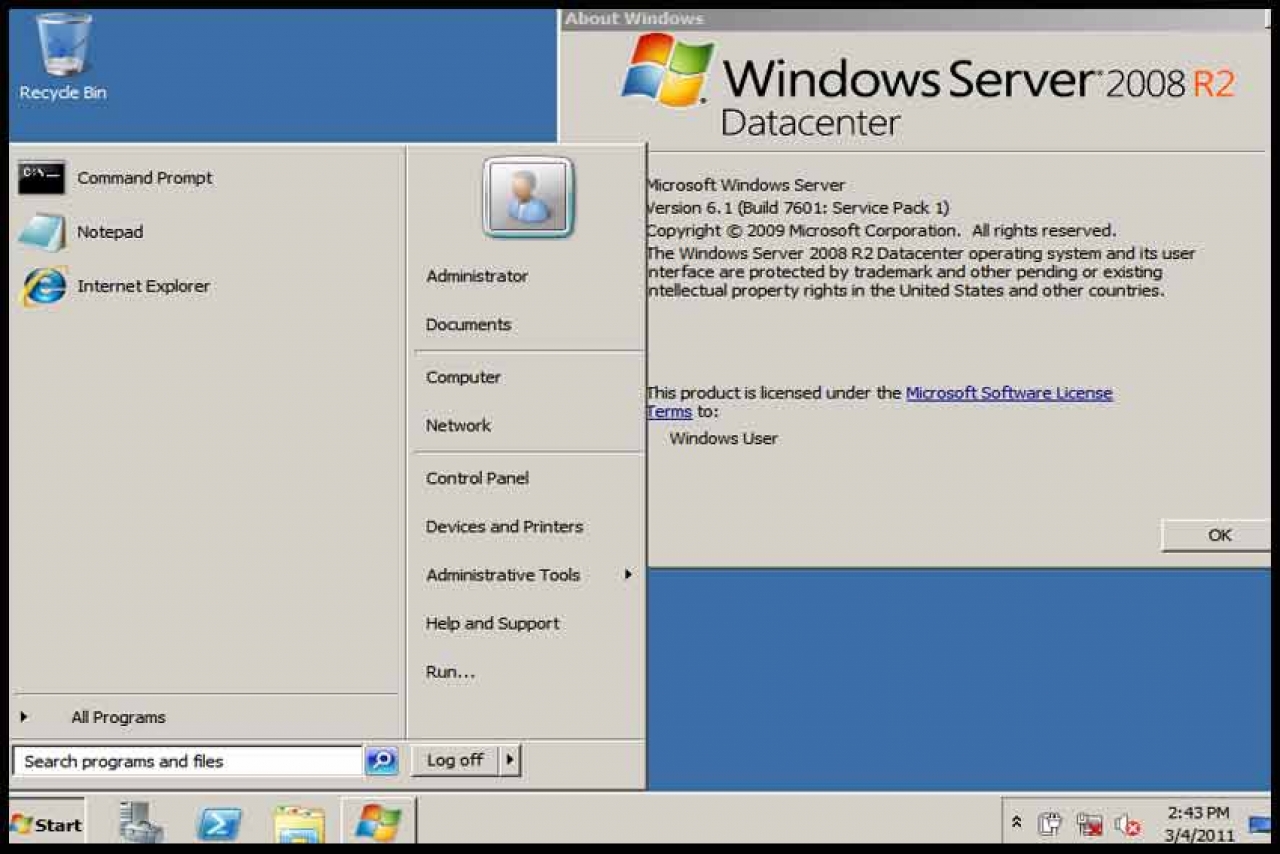Open the Recycle Bin desktop icon

(63, 57)
